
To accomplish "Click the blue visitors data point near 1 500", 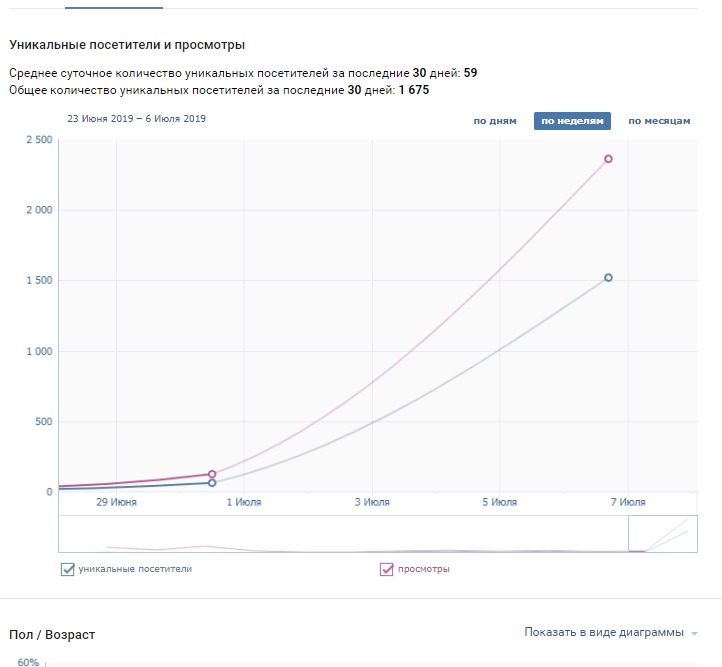I will pos(608,278).
